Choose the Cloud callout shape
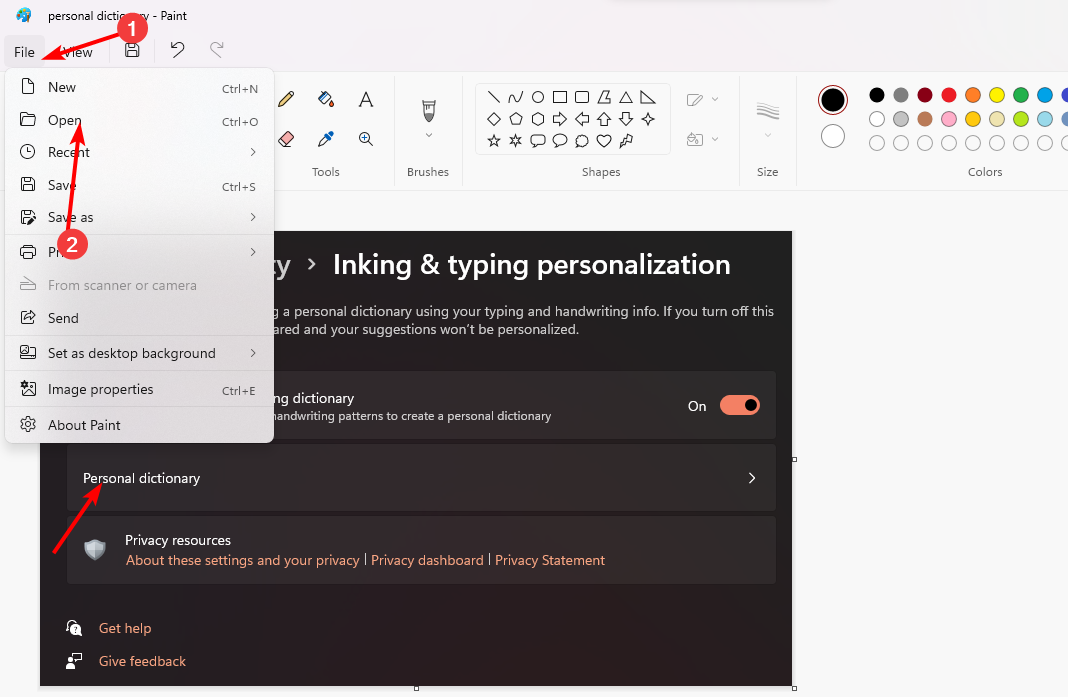The height and width of the screenshot is (697, 1068). [x=582, y=141]
